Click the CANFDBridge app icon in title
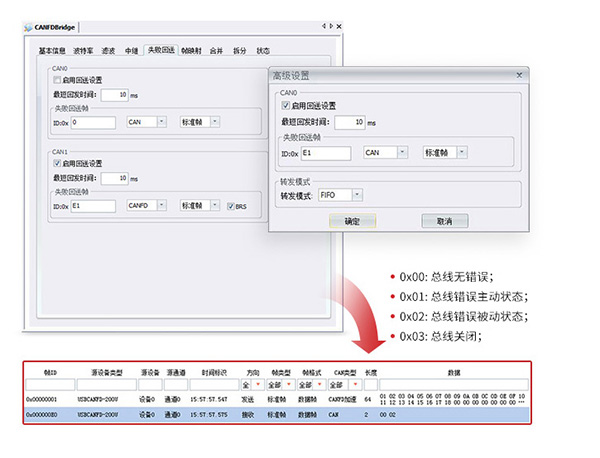Screen dimensions: 600x458 28,27
